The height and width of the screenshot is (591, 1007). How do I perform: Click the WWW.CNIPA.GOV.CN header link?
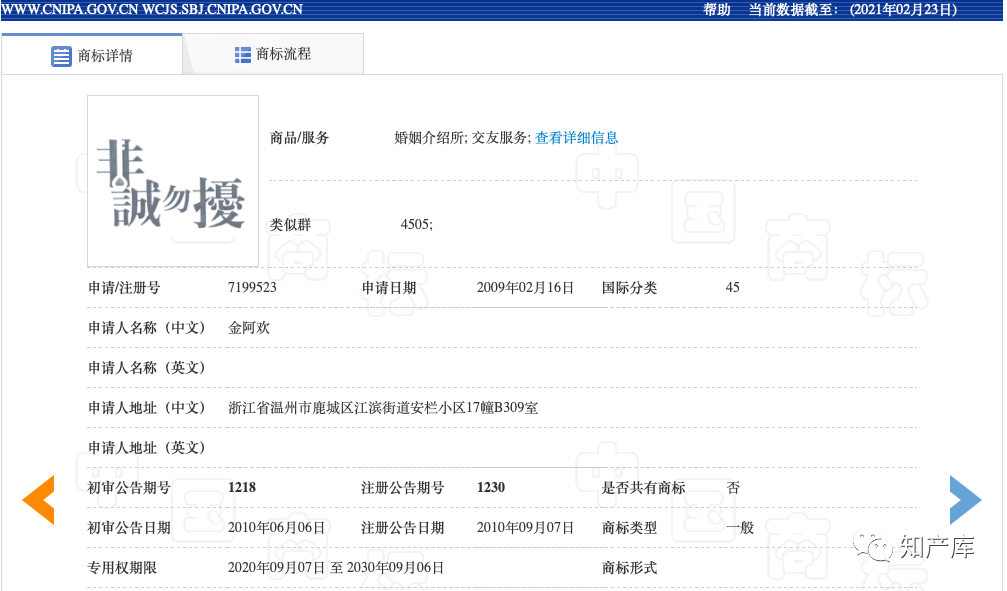coord(68,9)
